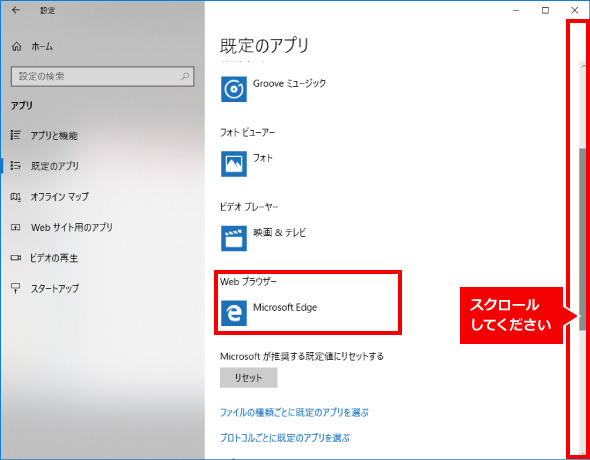This screenshot has height=460, width=590.
Task: Click the フォト app icon
Action: [234, 164]
